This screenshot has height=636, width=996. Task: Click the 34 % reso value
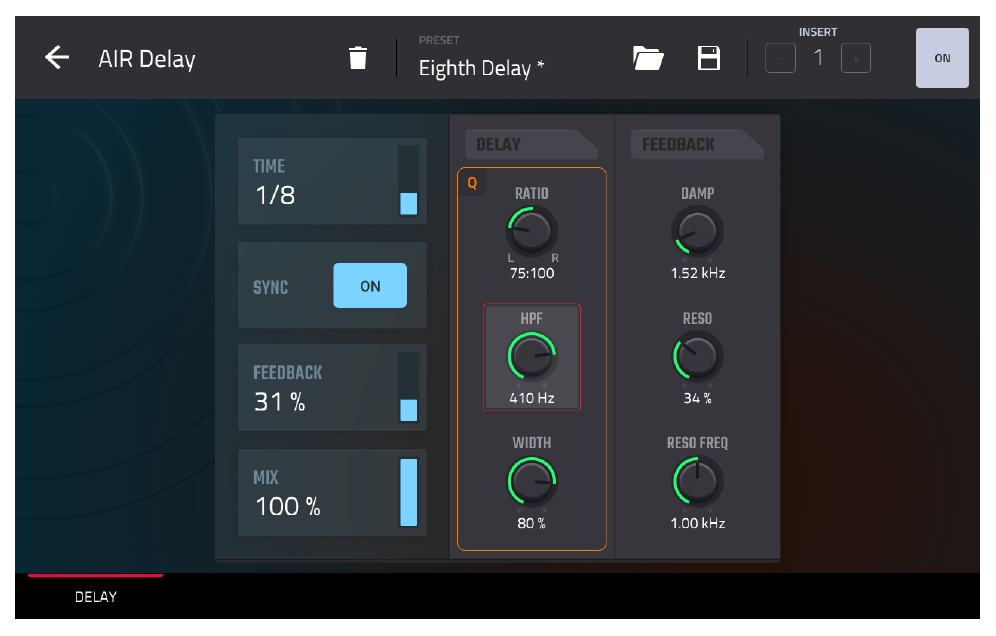click(x=697, y=398)
